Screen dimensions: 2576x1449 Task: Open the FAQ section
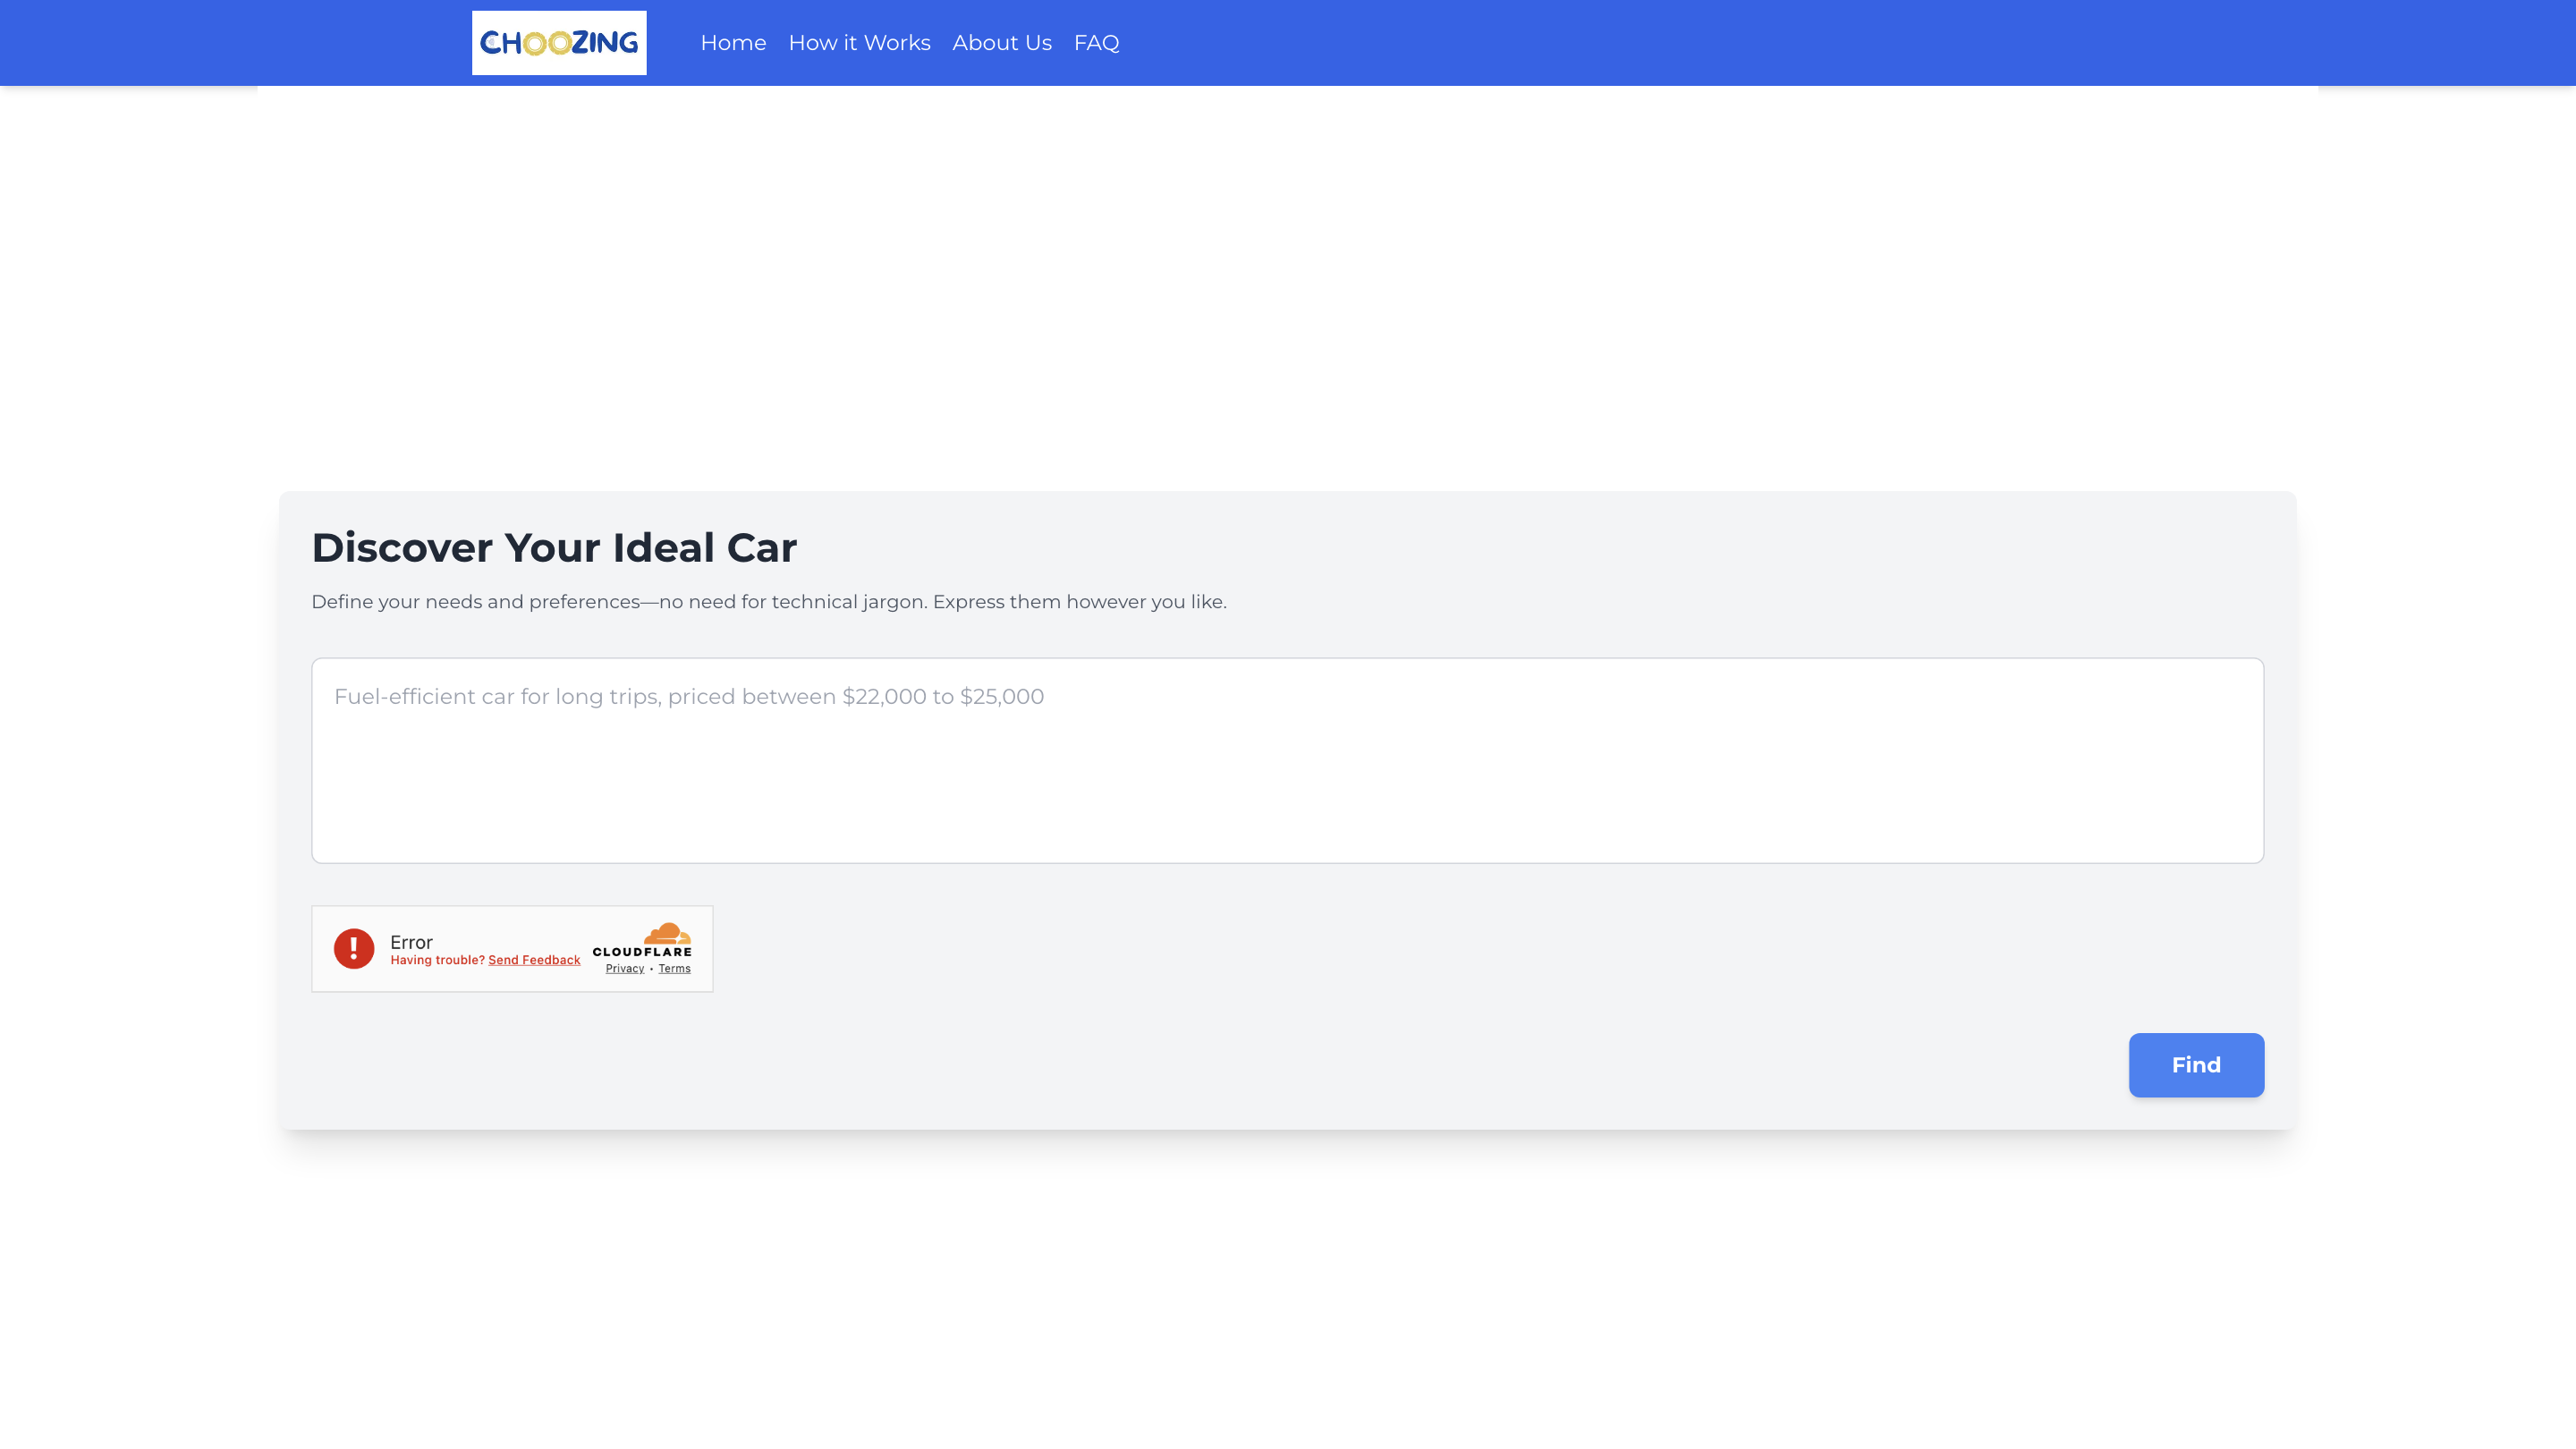tap(1096, 42)
